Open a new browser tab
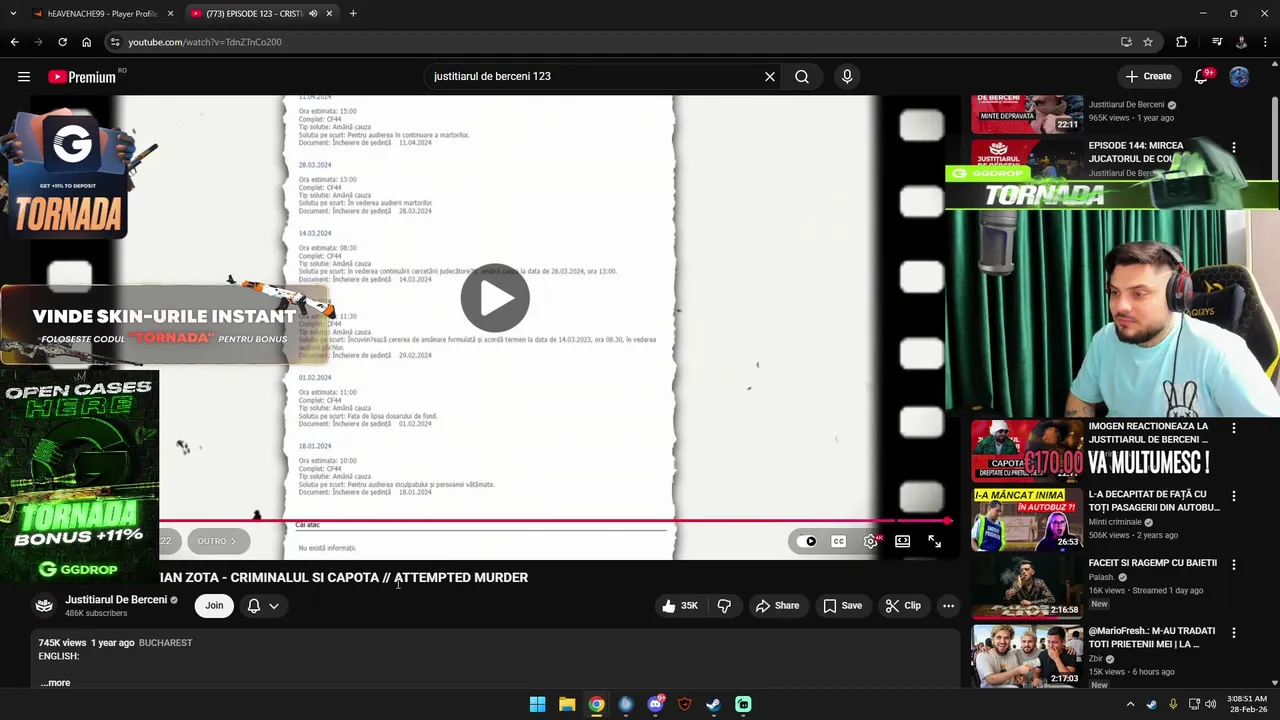The width and height of the screenshot is (1280, 720). tap(353, 13)
